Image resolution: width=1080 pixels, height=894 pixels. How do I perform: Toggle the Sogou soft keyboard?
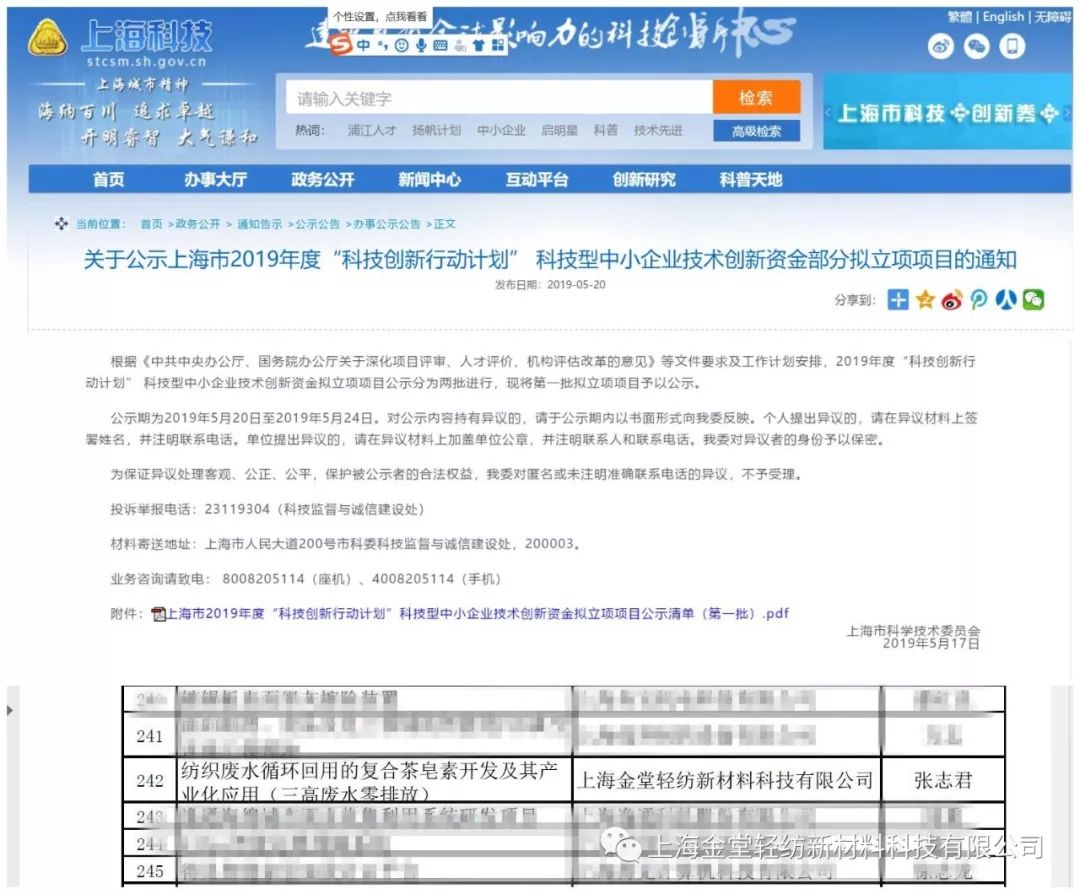tap(441, 45)
